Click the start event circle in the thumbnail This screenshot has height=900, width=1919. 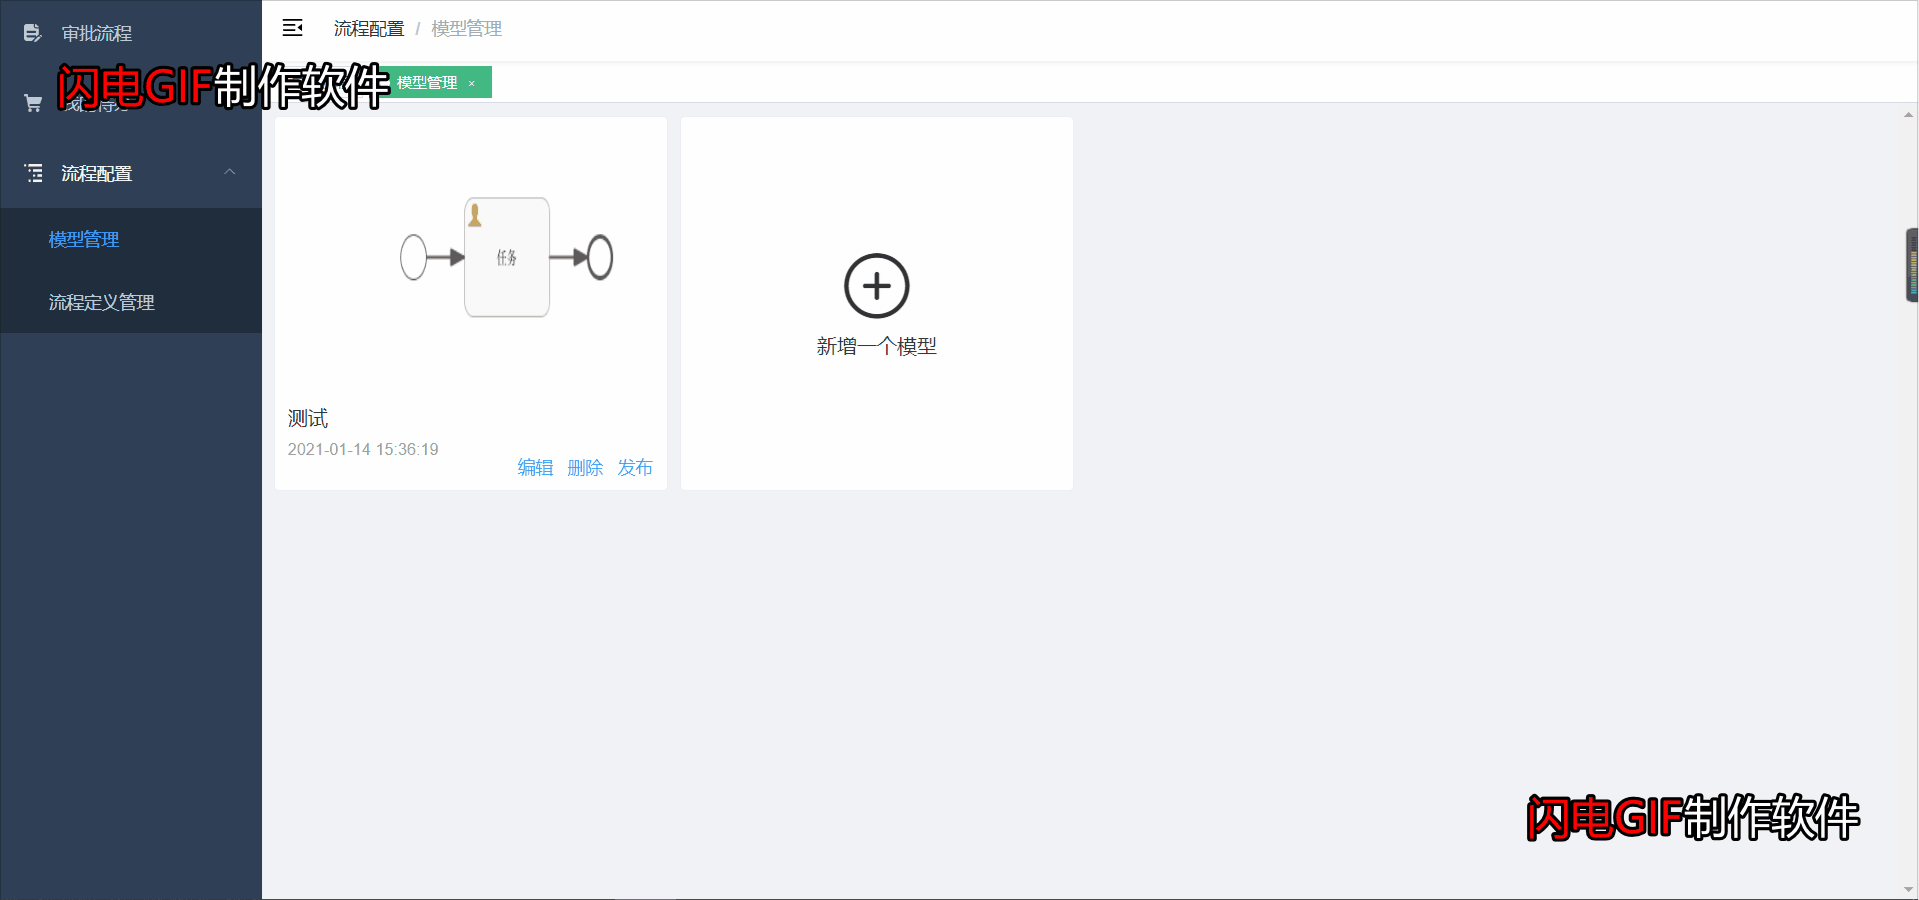(413, 257)
